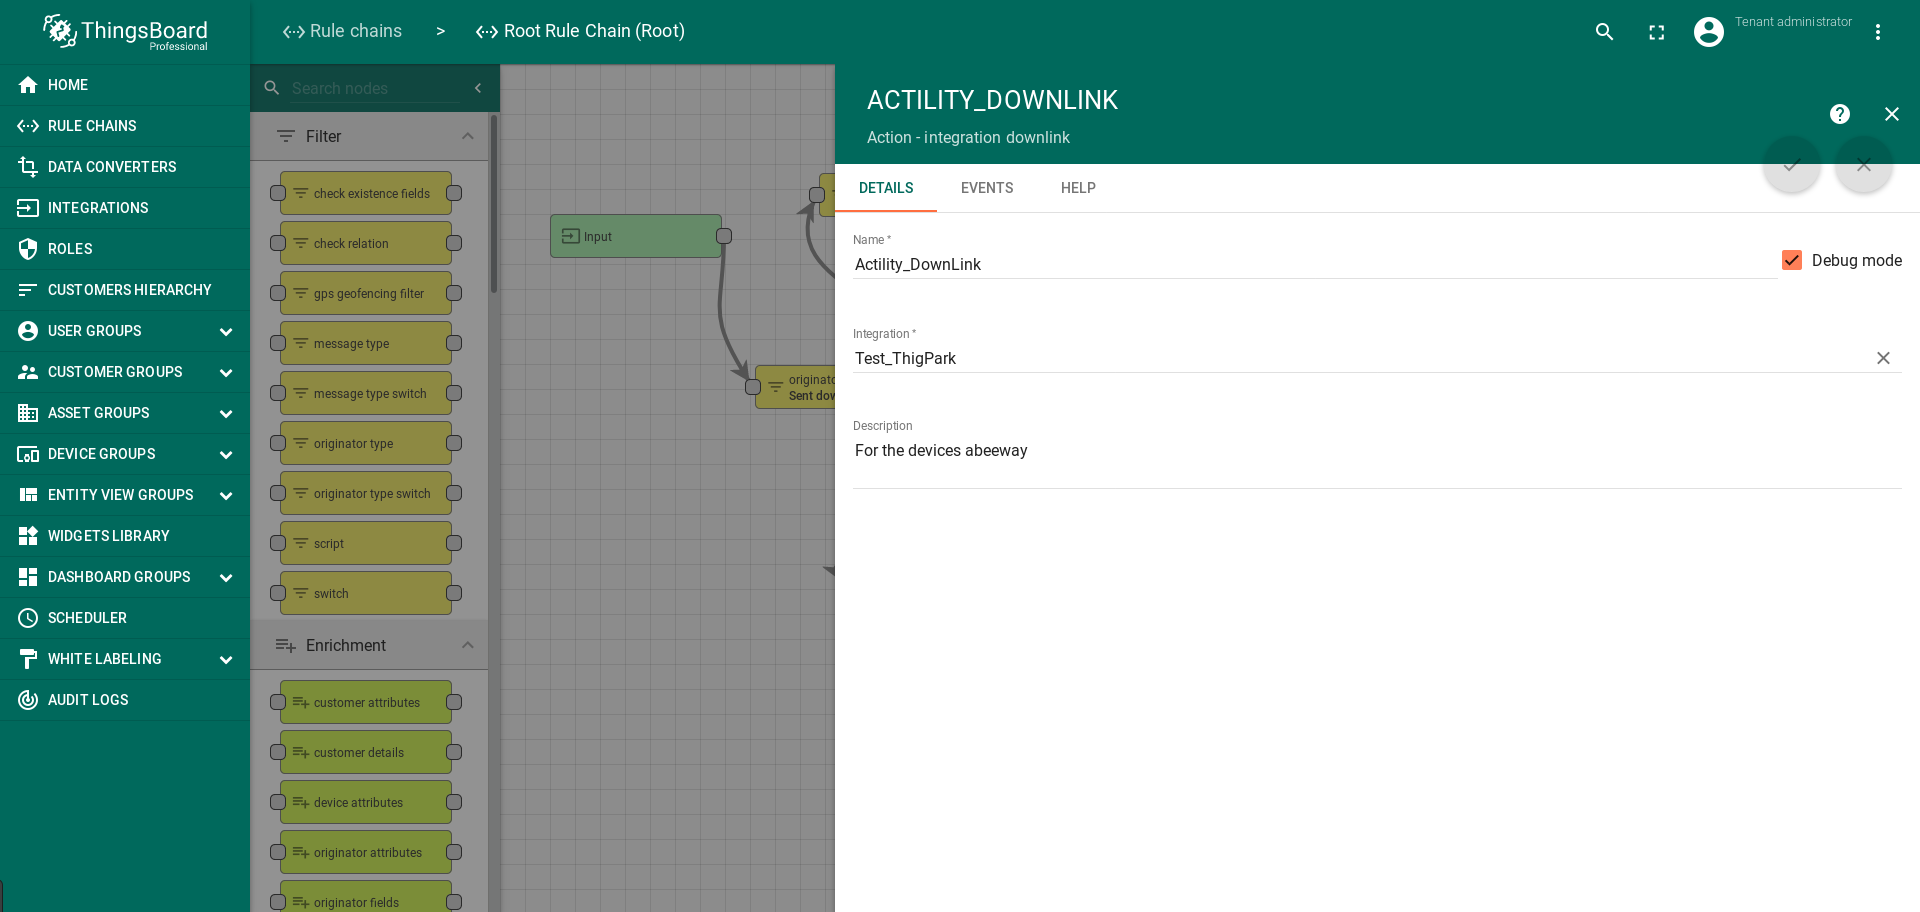Open the Scheduler clock icon
This screenshot has width=1920, height=912.
(28, 618)
